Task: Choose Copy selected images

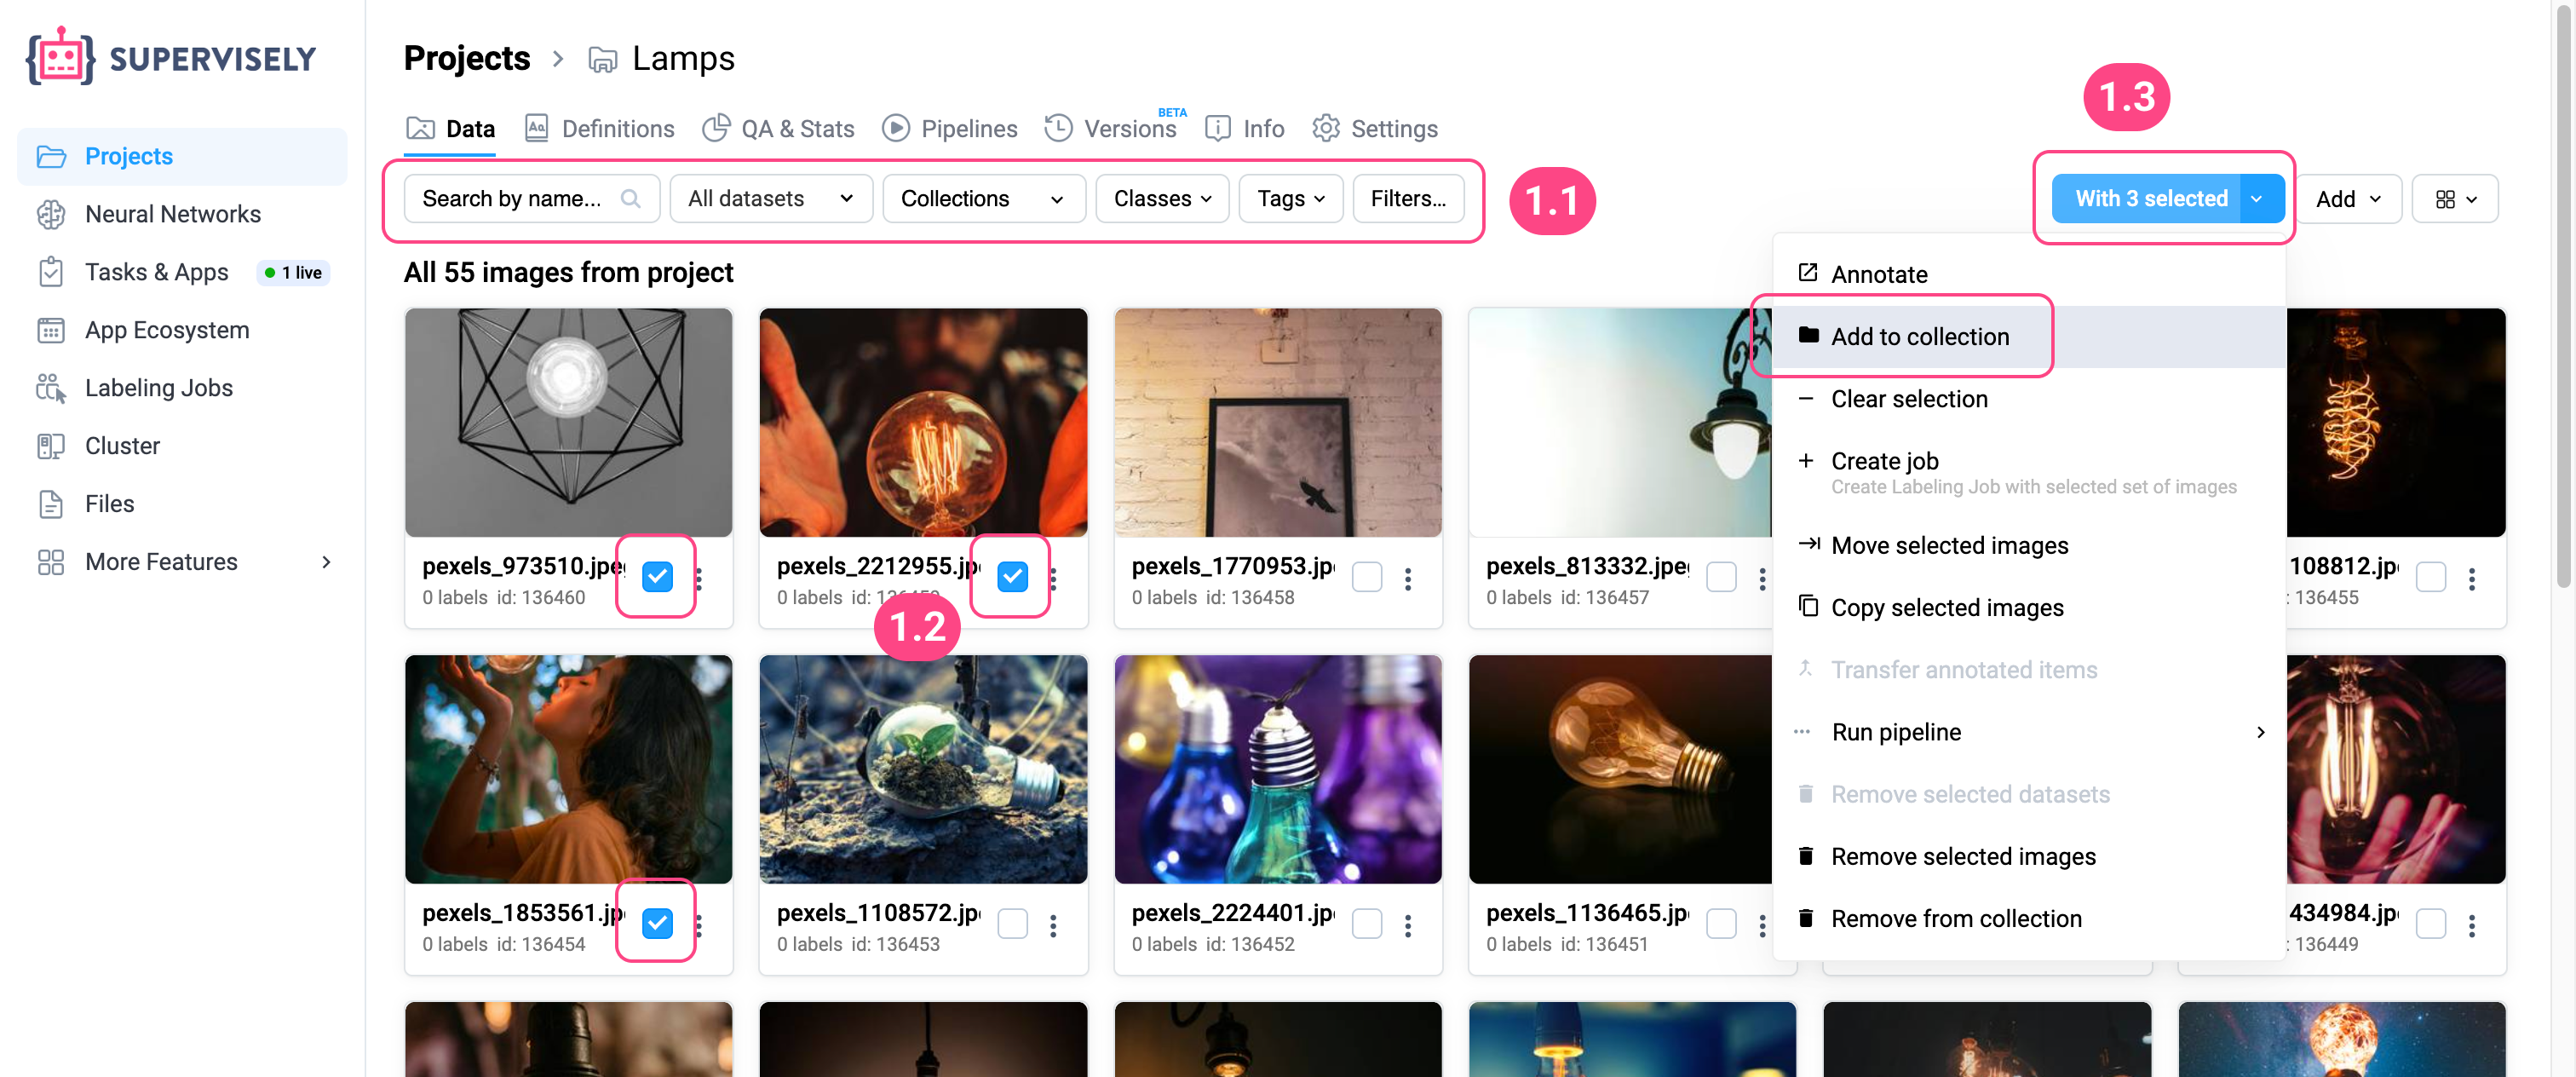Action: (2029, 608)
